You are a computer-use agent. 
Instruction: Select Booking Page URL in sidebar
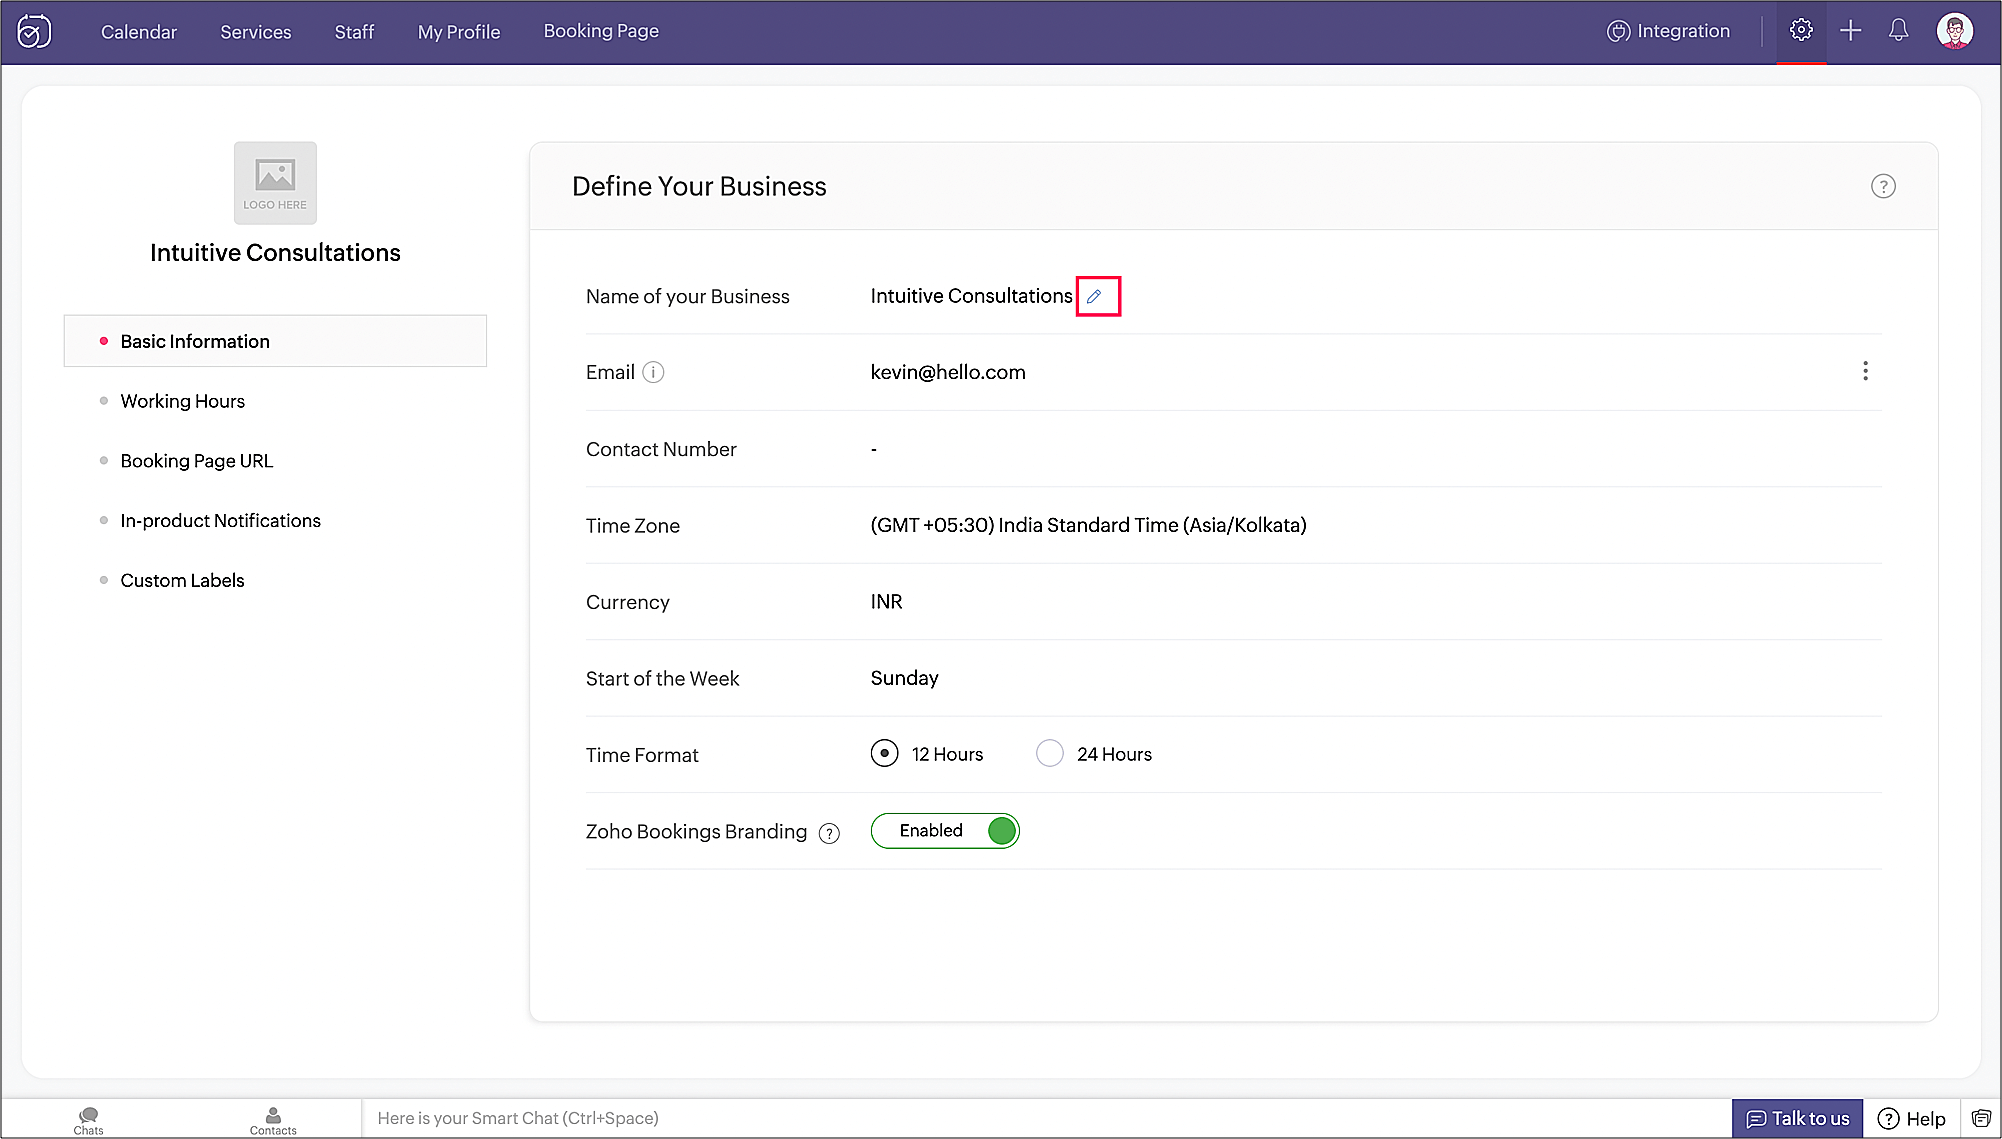[x=197, y=461]
